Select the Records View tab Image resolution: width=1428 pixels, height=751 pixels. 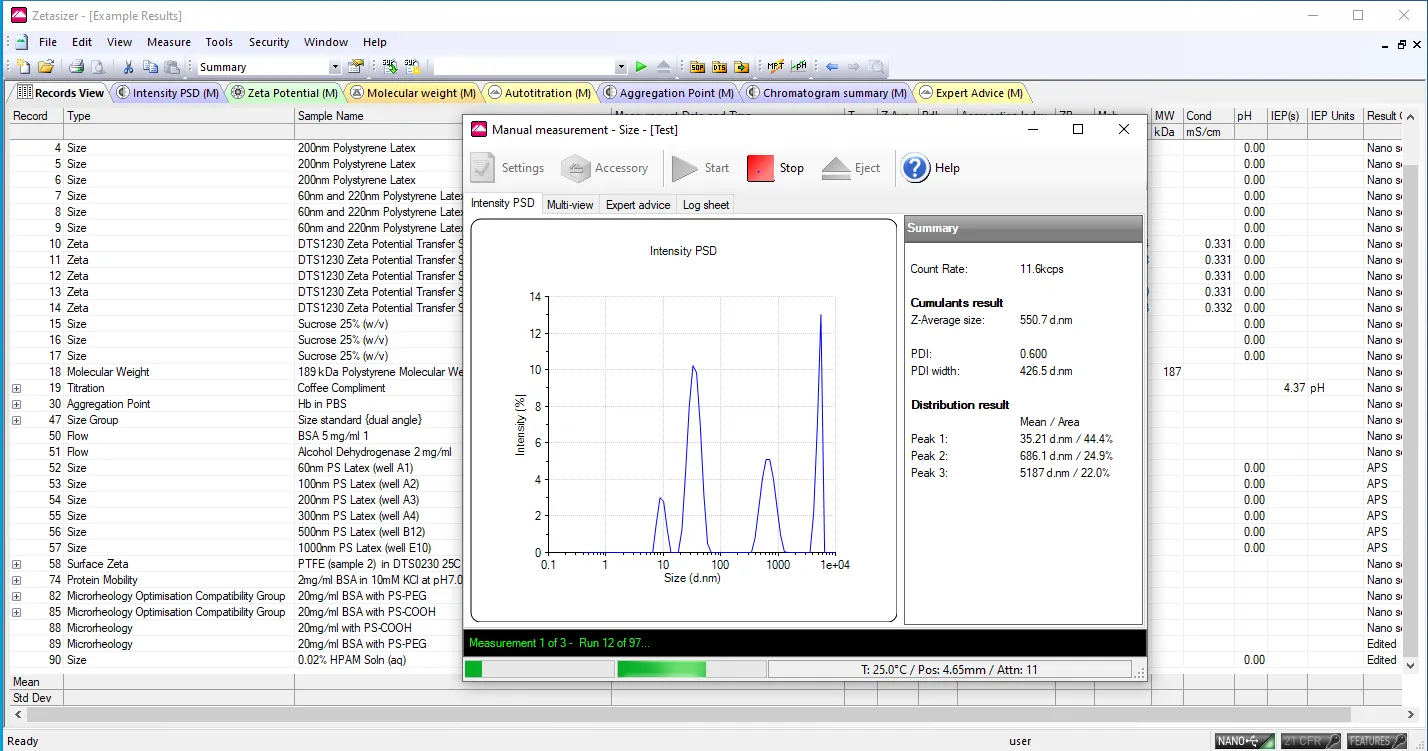click(x=60, y=93)
